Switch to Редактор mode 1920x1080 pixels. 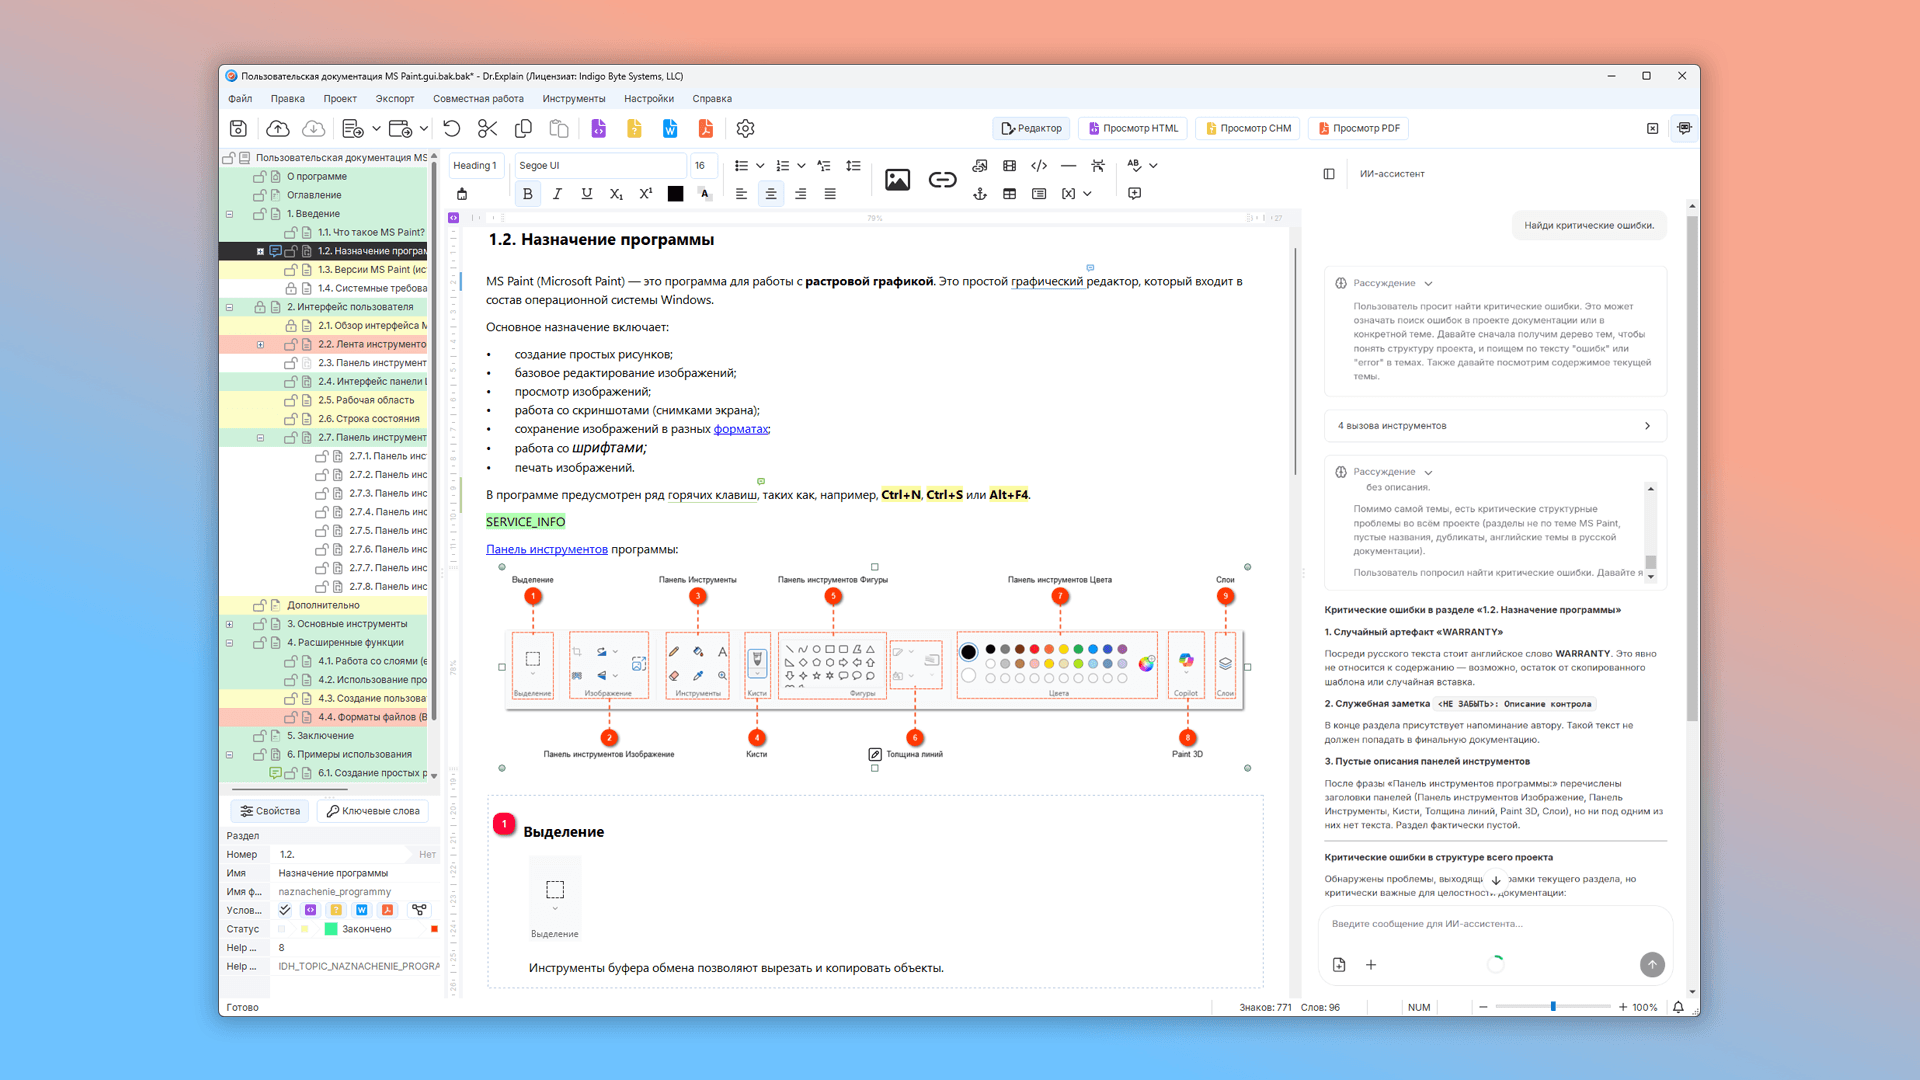pyautogui.click(x=1032, y=128)
